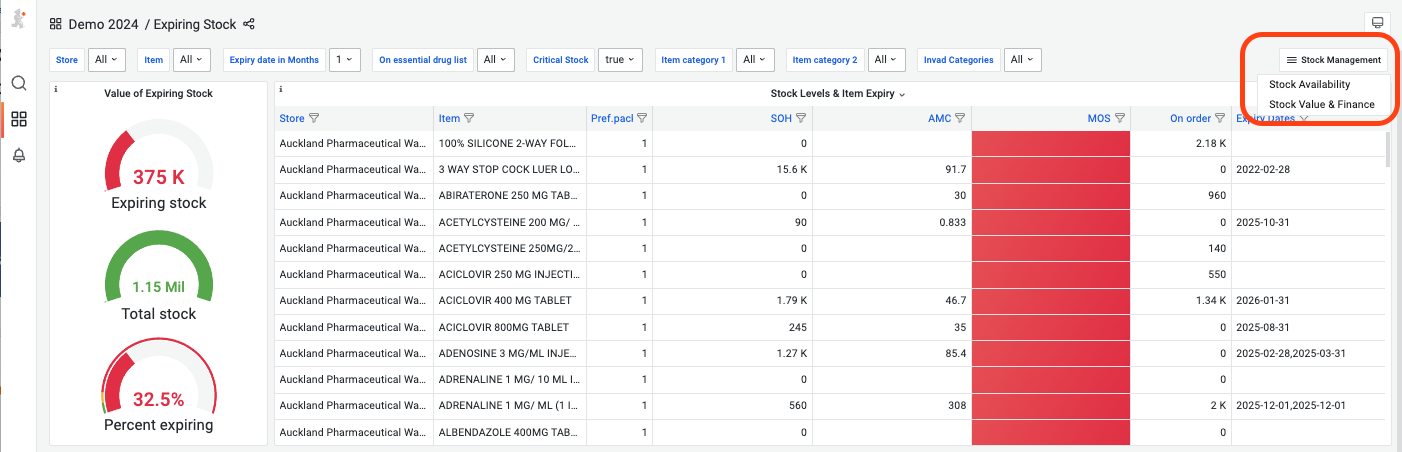Image resolution: width=1402 pixels, height=452 pixels.
Task: Click info icon on Value of Expiring Stock panel
Action: pos(56,89)
